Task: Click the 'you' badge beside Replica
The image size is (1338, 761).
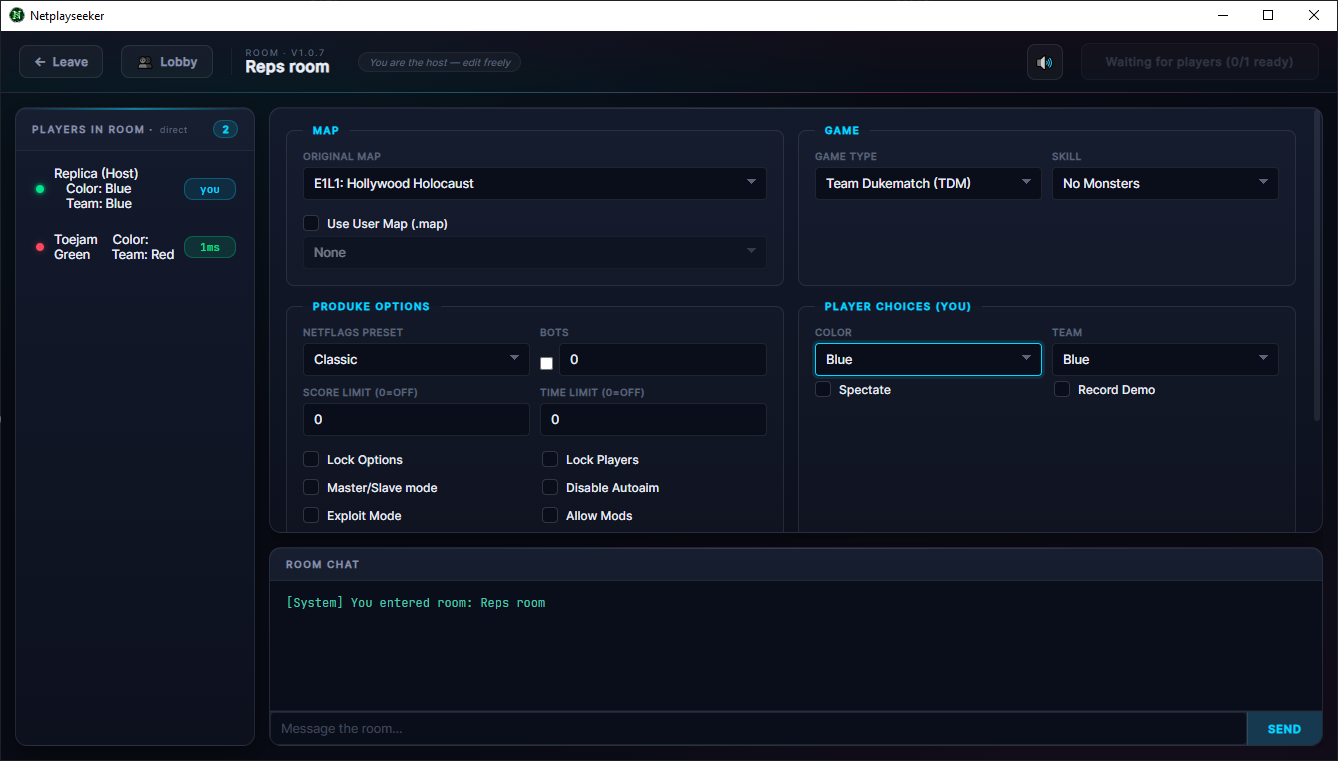Action: point(210,189)
